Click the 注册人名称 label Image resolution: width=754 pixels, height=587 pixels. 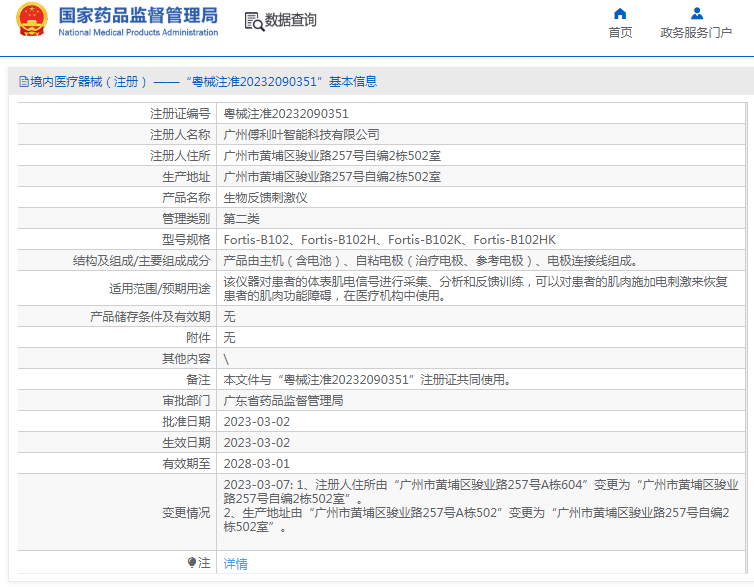pos(180,135)
